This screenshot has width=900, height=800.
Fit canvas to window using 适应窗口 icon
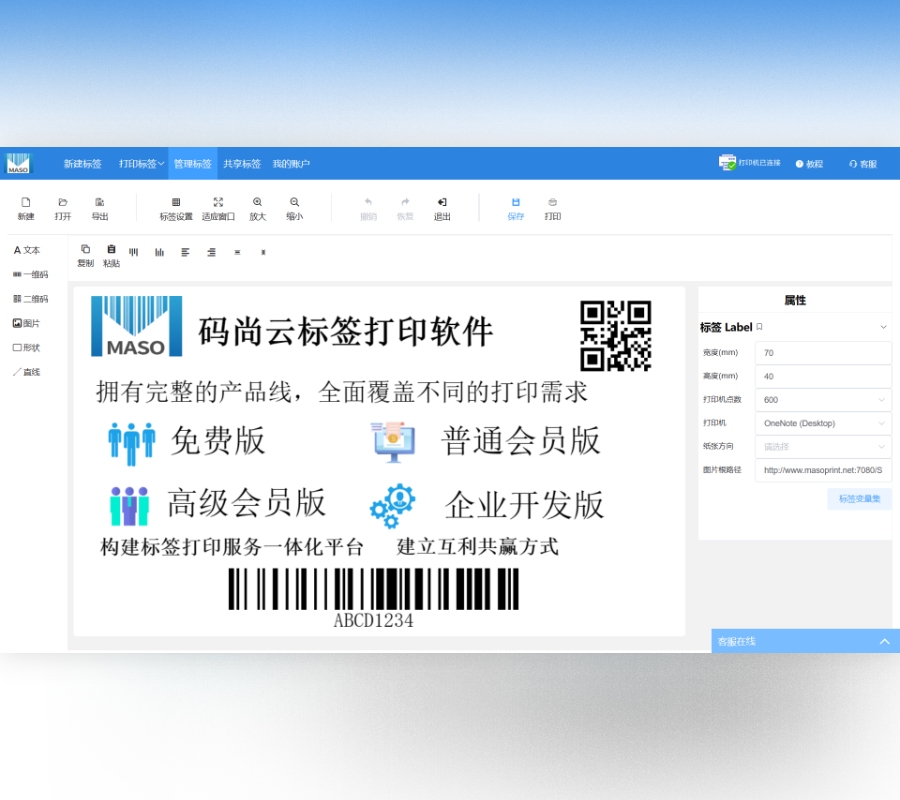point(218,207)
